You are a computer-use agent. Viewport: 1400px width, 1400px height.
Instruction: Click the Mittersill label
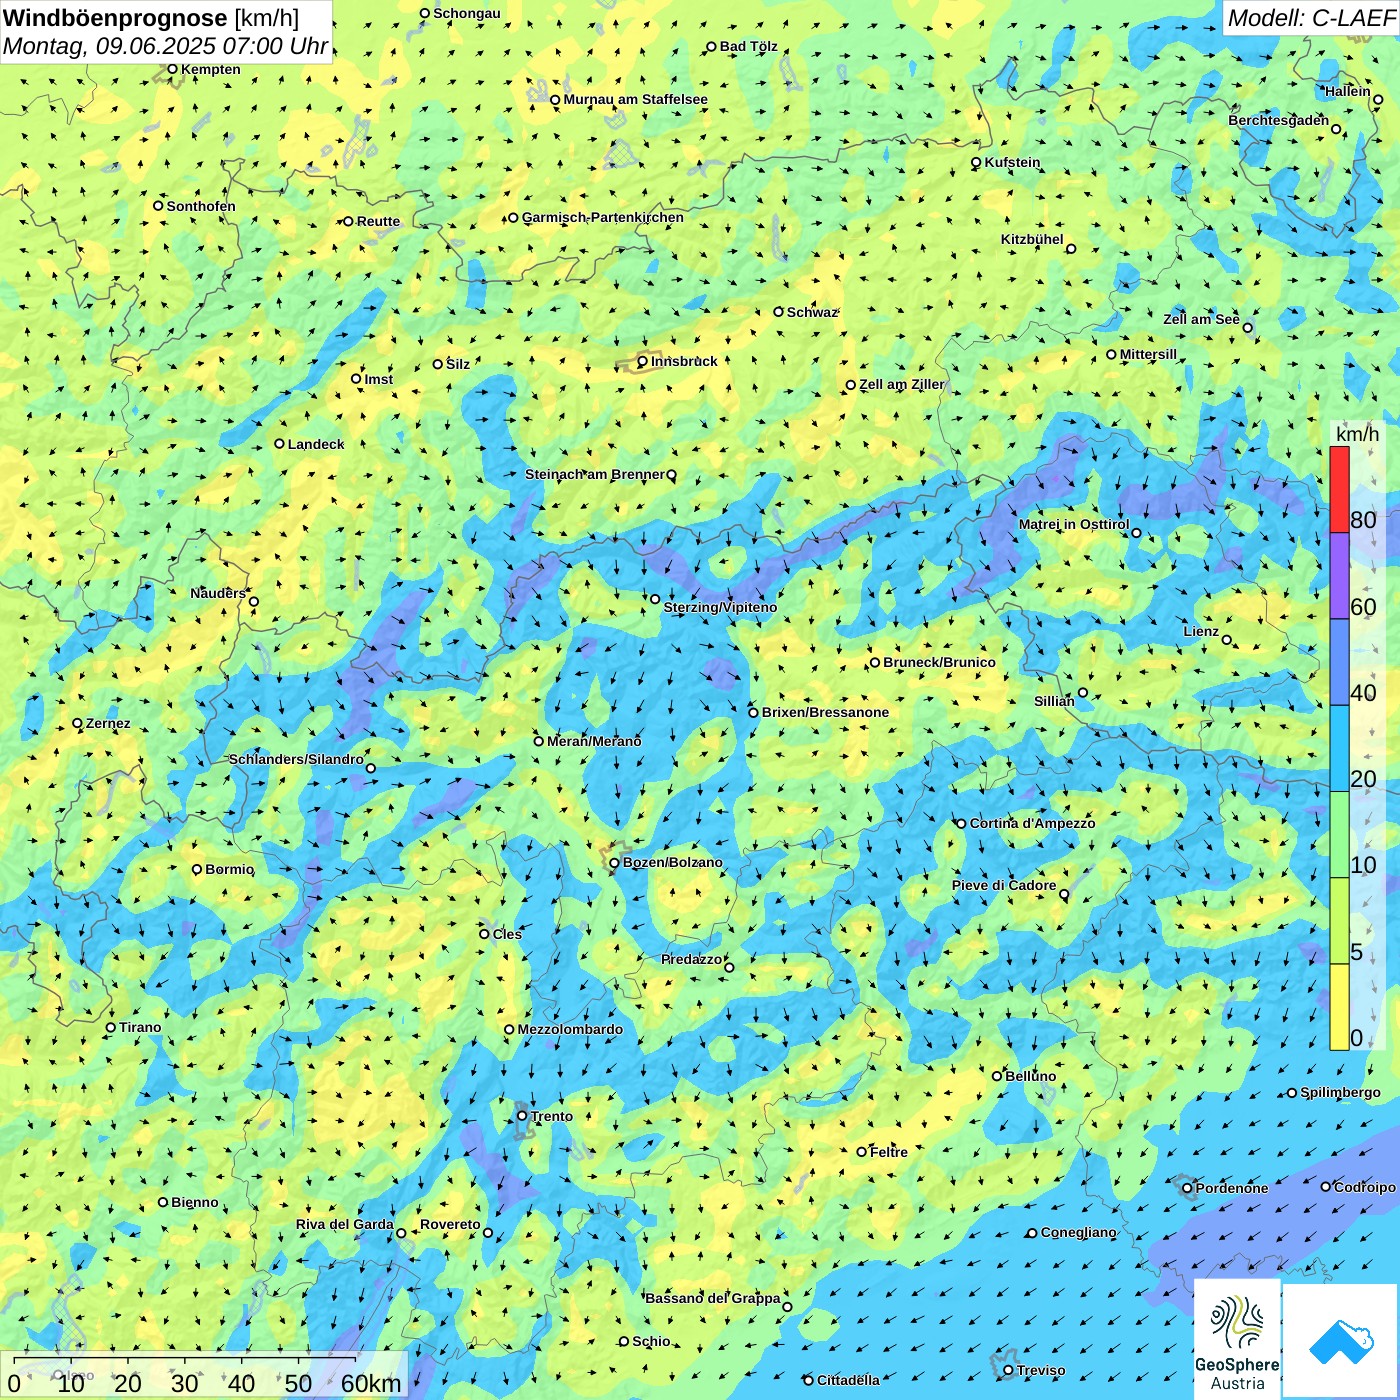click(x=1148, y=355)
